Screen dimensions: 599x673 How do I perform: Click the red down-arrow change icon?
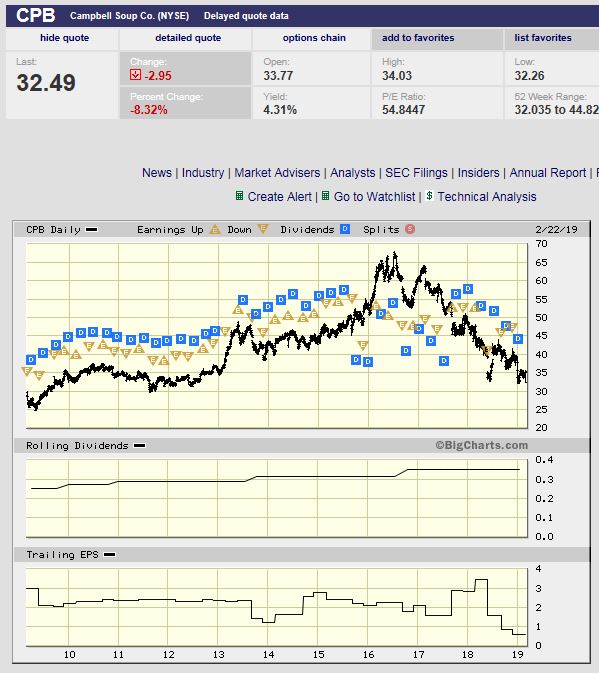(135, 75)
